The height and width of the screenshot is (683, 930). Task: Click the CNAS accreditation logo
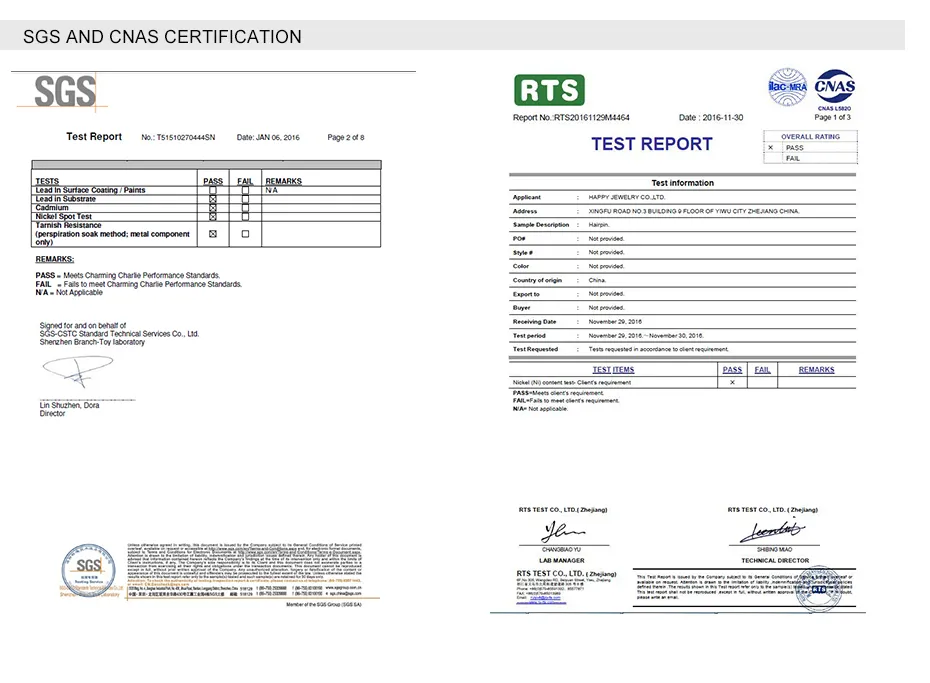click(x=835, y=90)
